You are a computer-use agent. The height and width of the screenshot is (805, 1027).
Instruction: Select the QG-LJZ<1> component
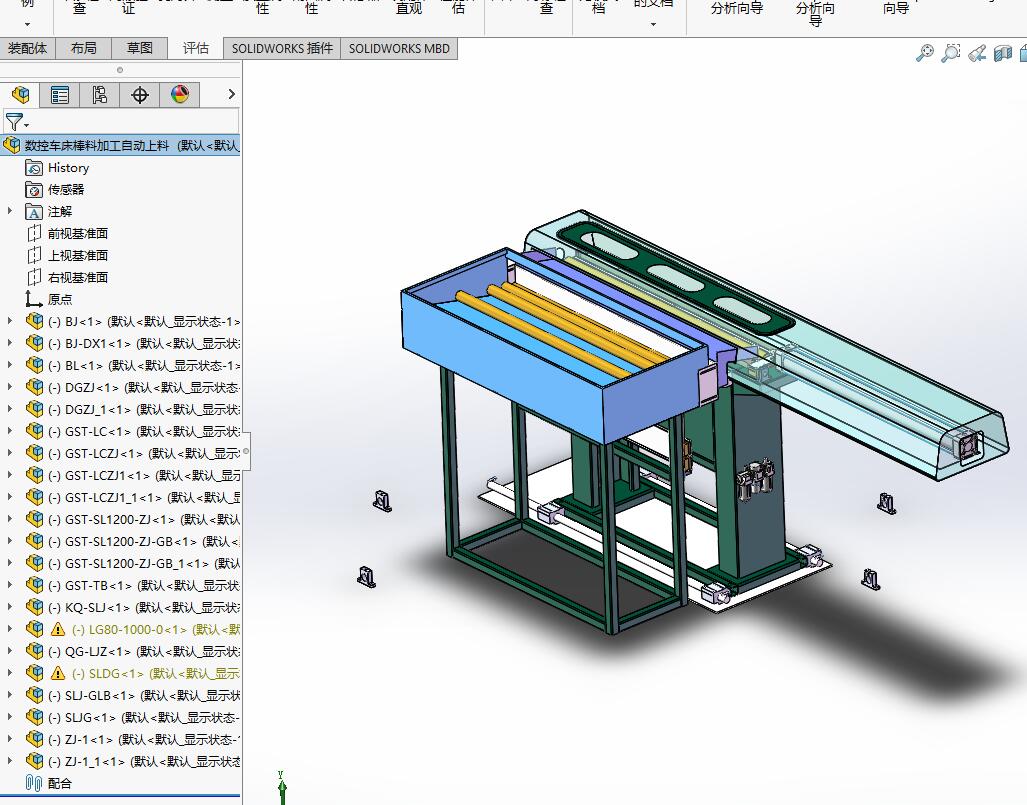[x=133, y=651]
